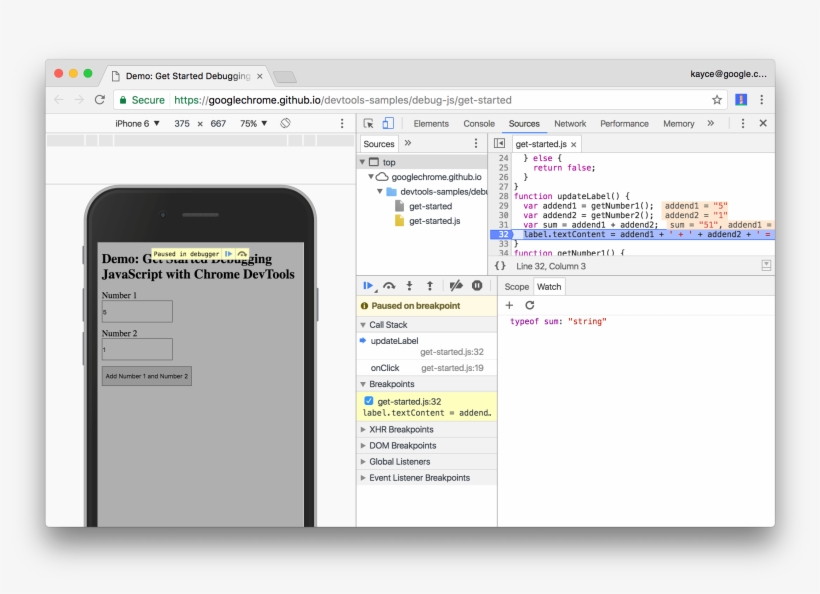Toggle the device toolbar in DevTools
Viewport: 820px width, 594px height.
(x=388, y=124)
